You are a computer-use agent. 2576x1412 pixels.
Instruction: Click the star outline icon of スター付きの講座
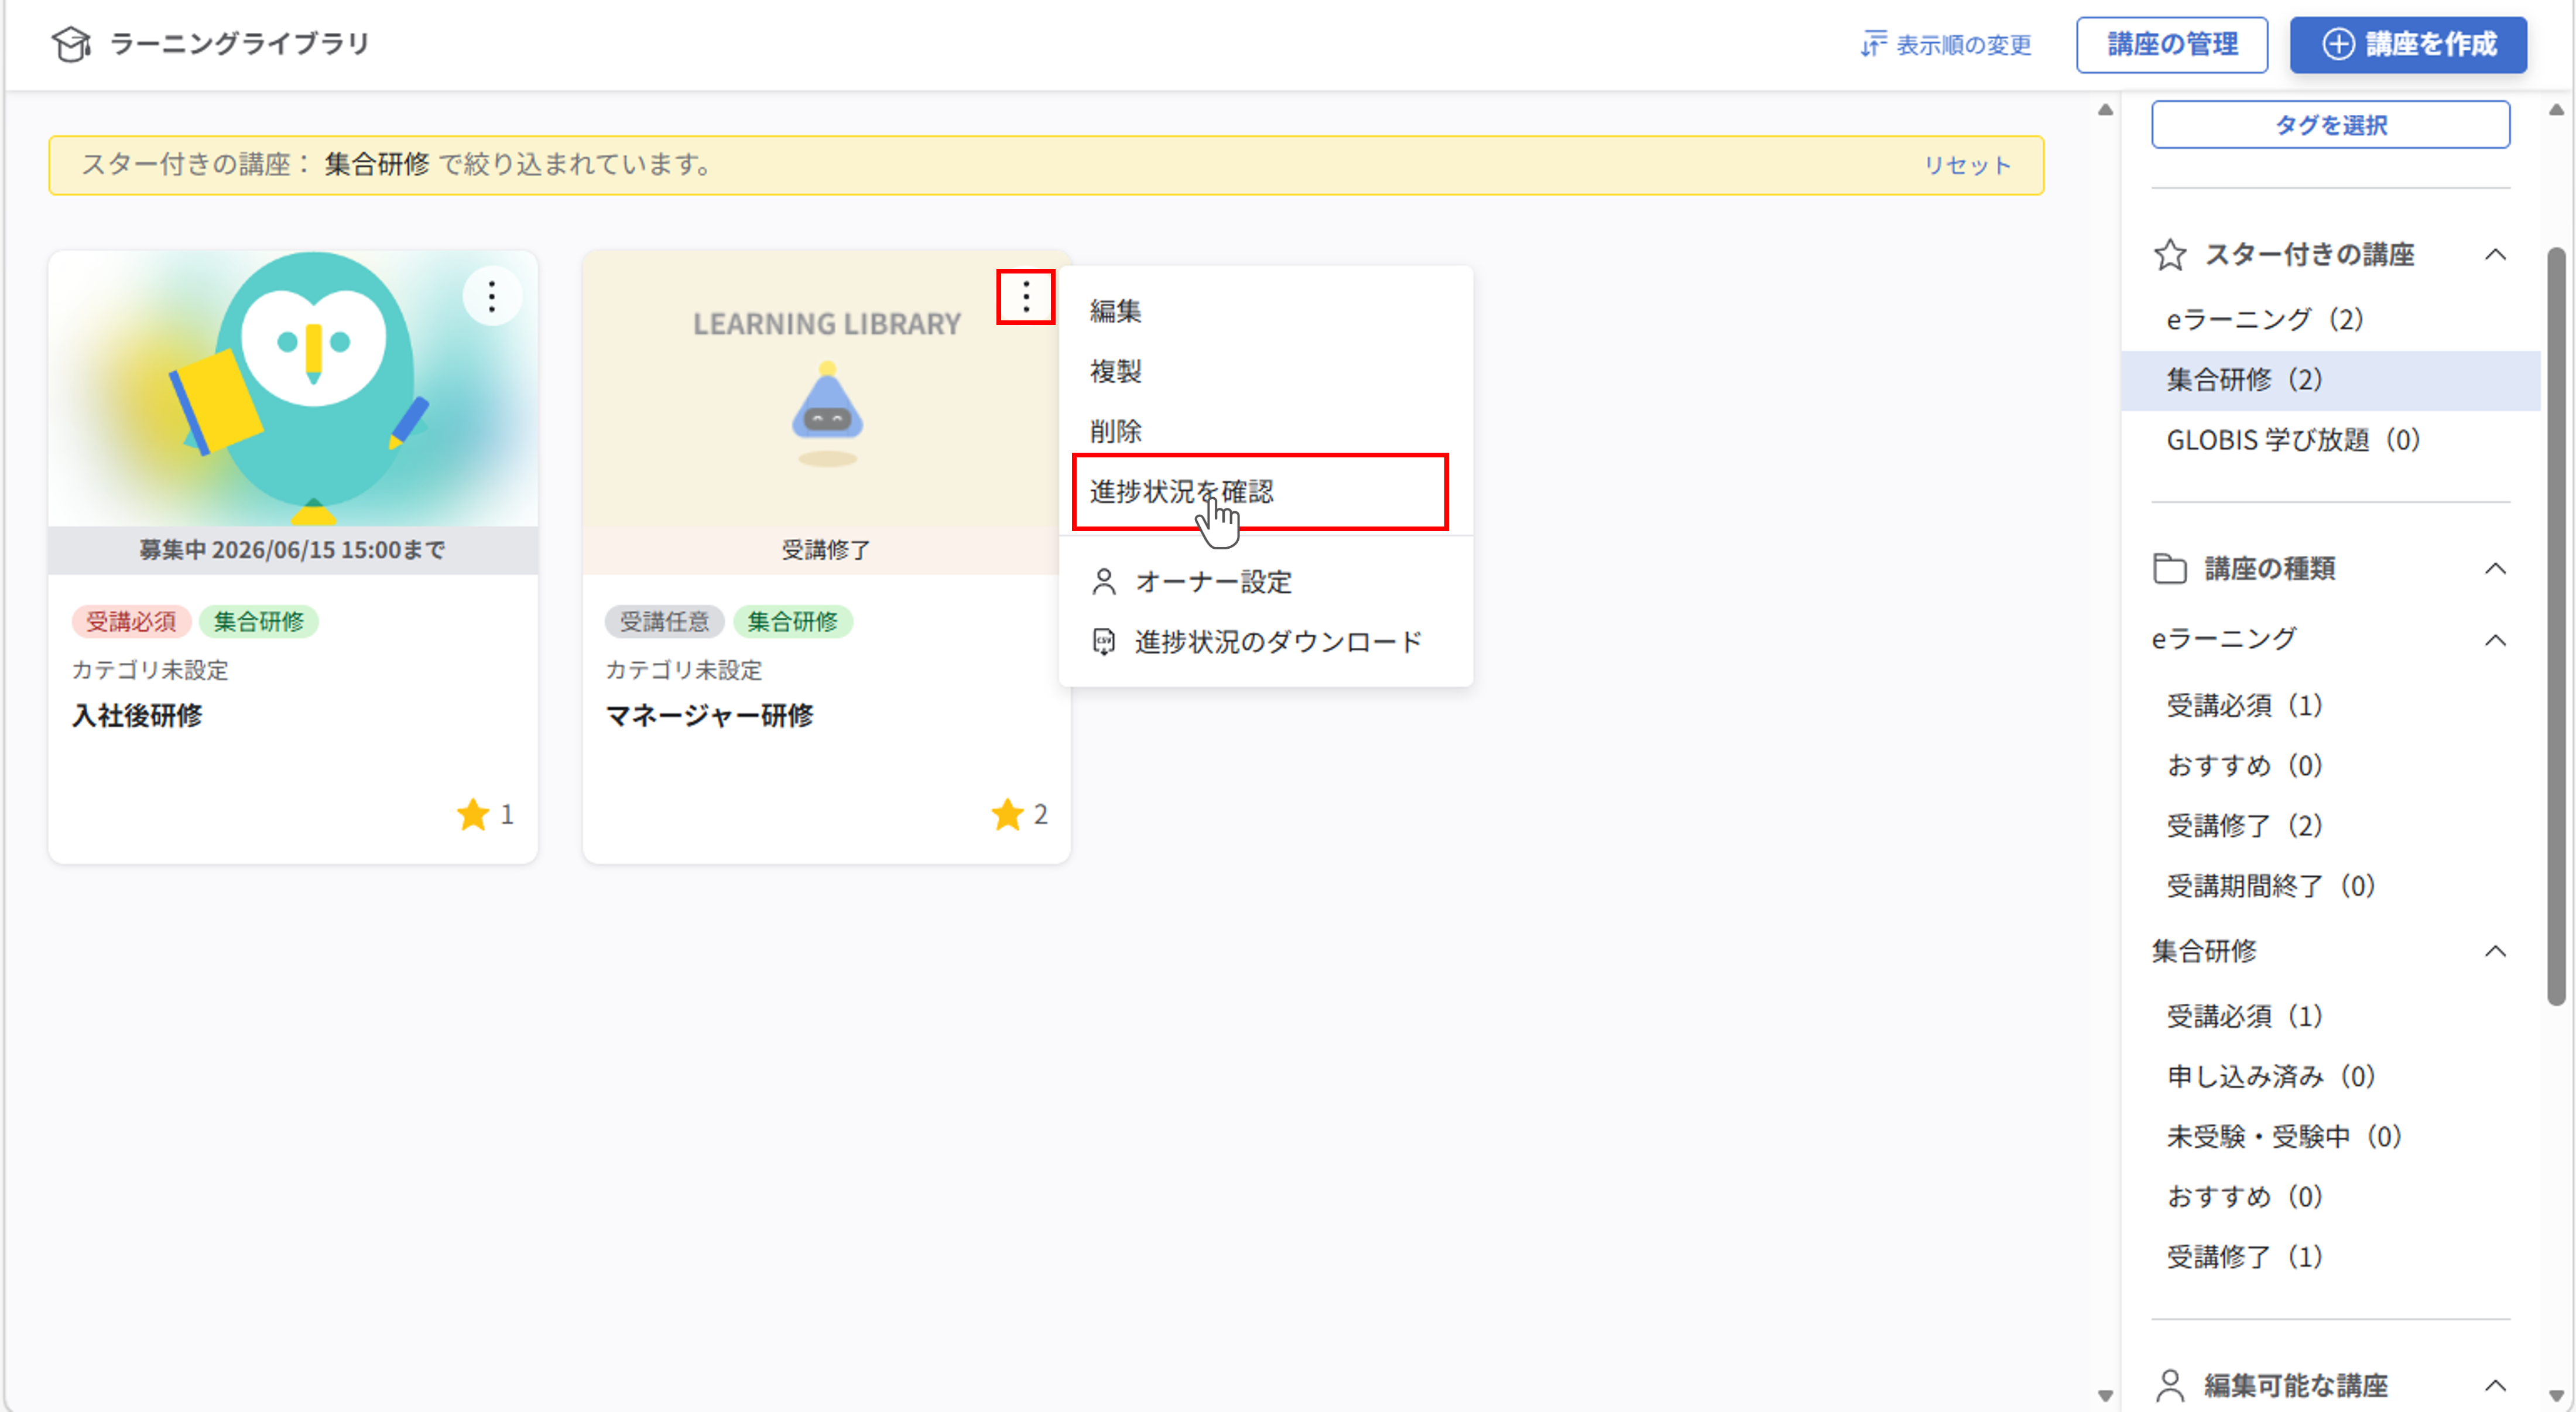click(2169, 254)
